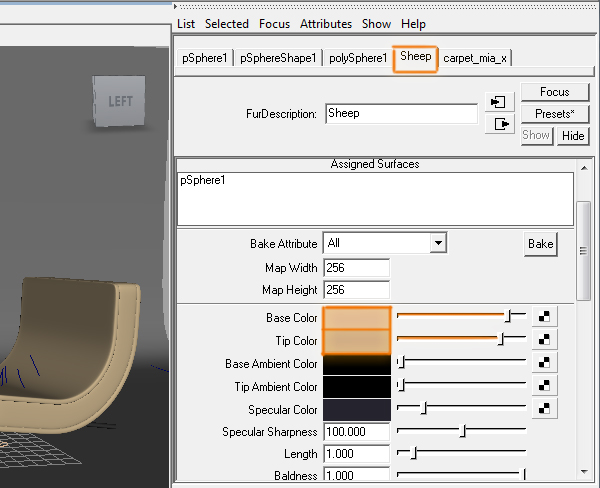Open the Help menu
This screenshot has width=600, height=488.
(413, 24)
